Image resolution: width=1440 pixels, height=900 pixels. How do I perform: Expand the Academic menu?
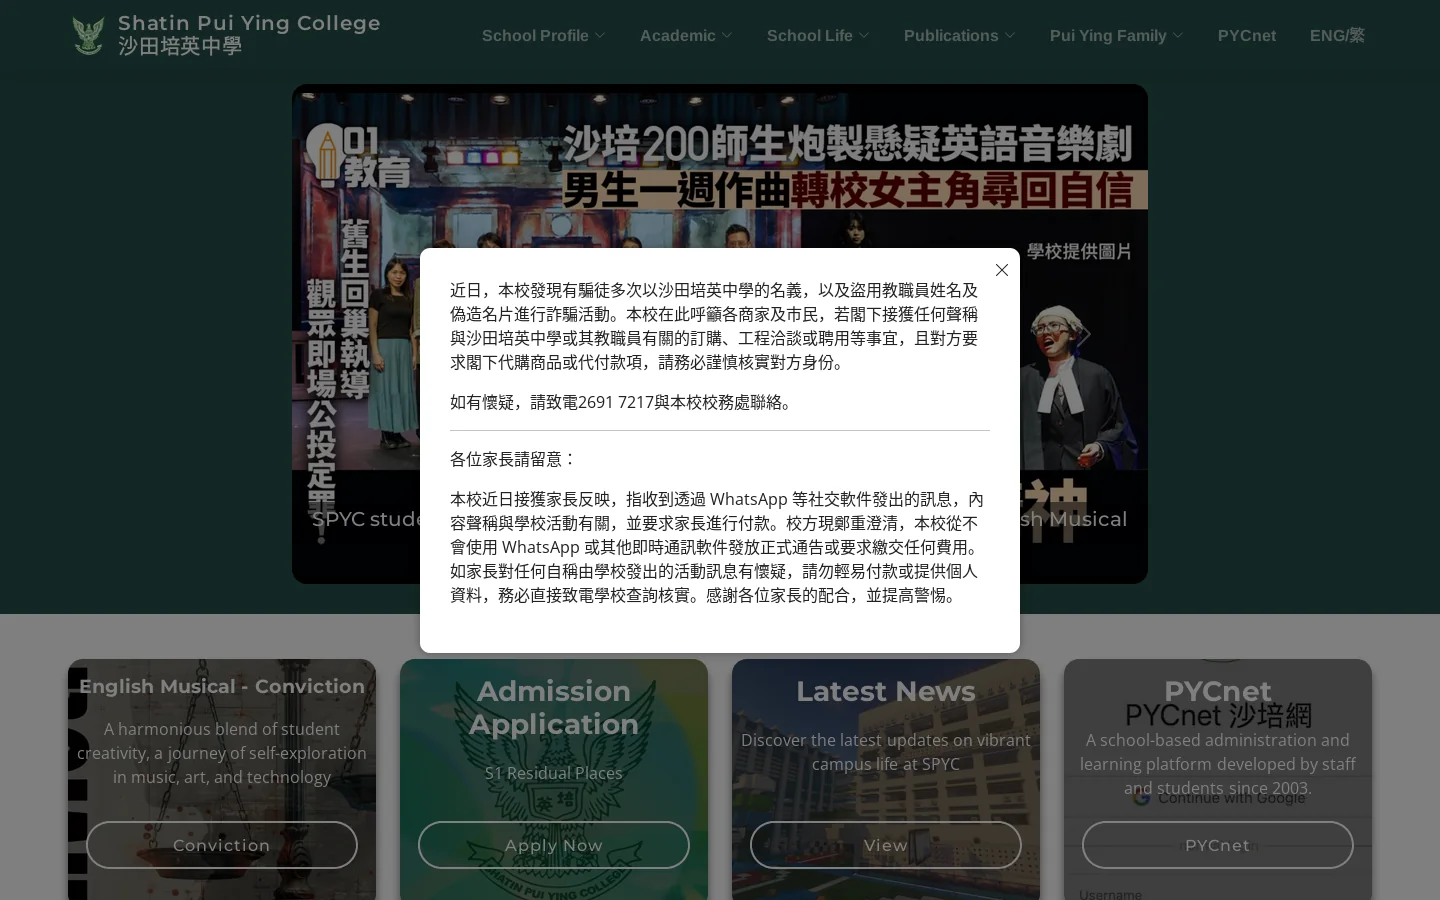(686, 35)
